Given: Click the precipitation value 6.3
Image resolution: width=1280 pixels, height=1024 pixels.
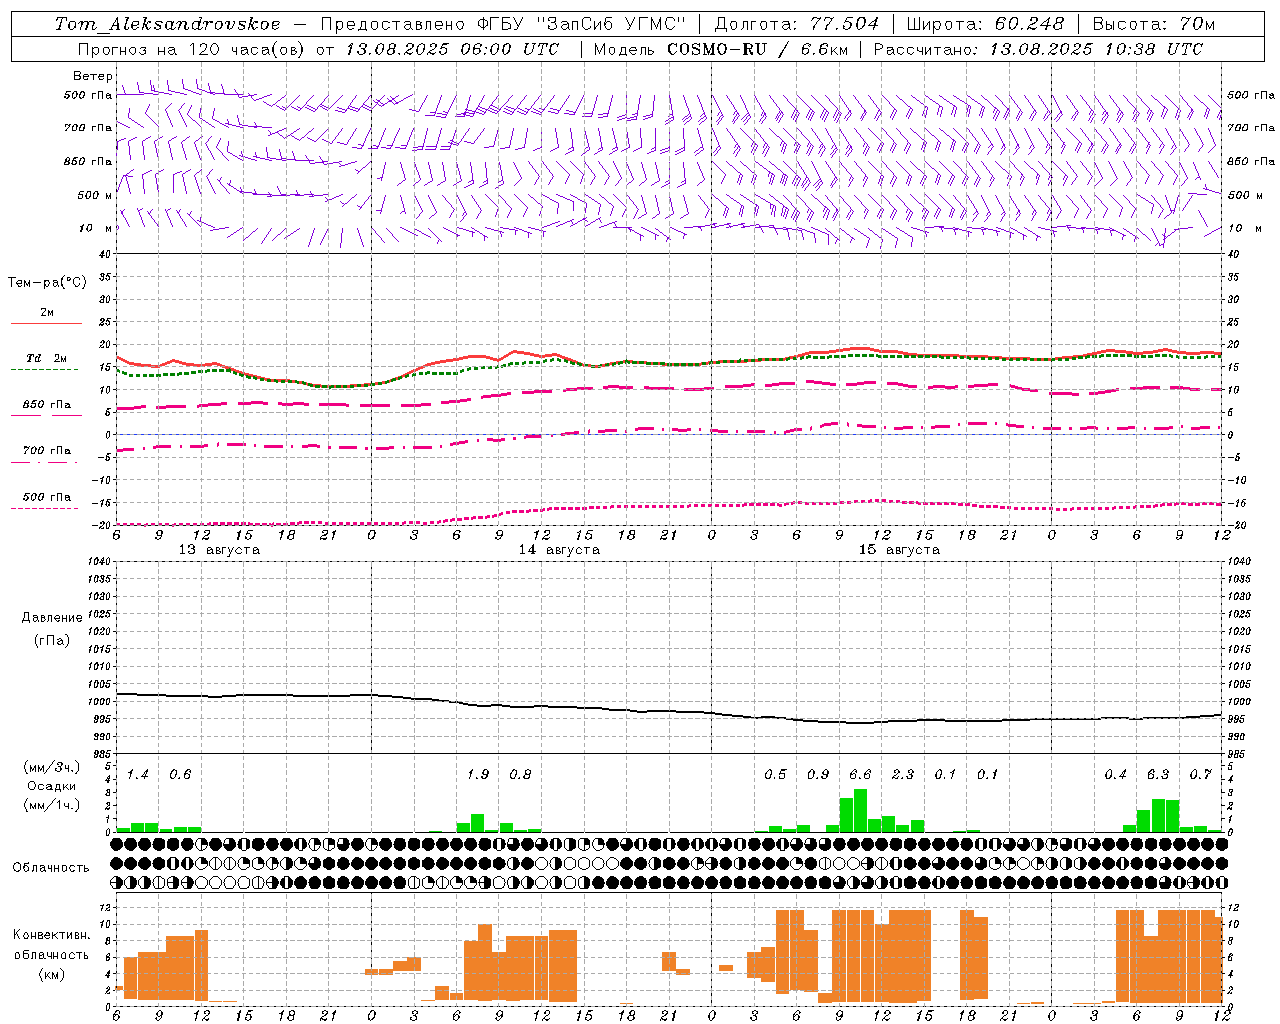Looking at the screenshot, I should (x=1158, y=775).
